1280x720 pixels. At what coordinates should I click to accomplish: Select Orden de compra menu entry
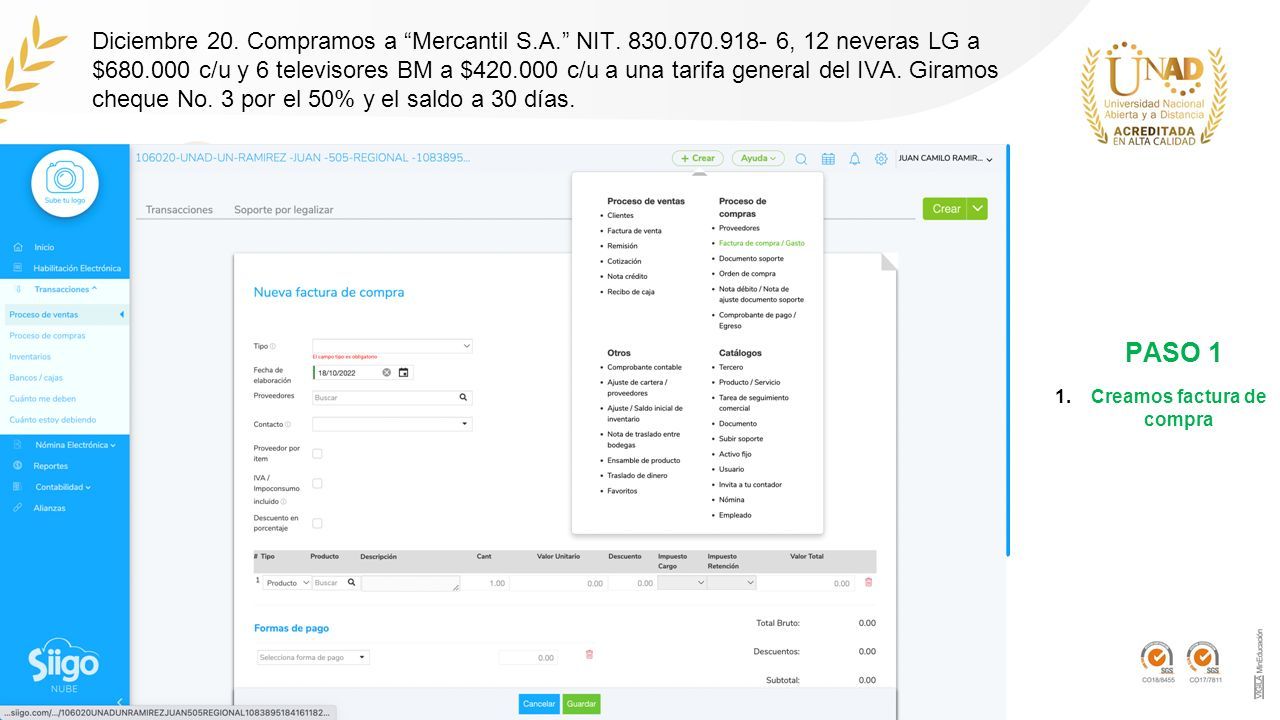click(747, 273)
